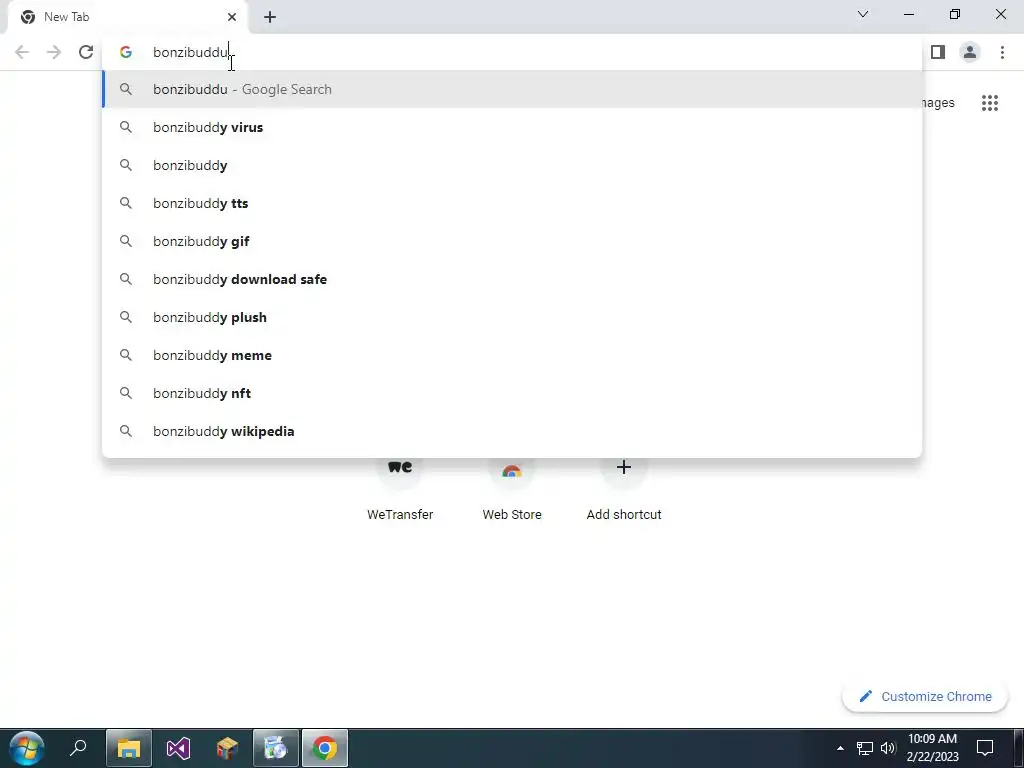Choose 'bonzibuddy download safe' suggestion

pyautogui.click(x=512, y=279)
